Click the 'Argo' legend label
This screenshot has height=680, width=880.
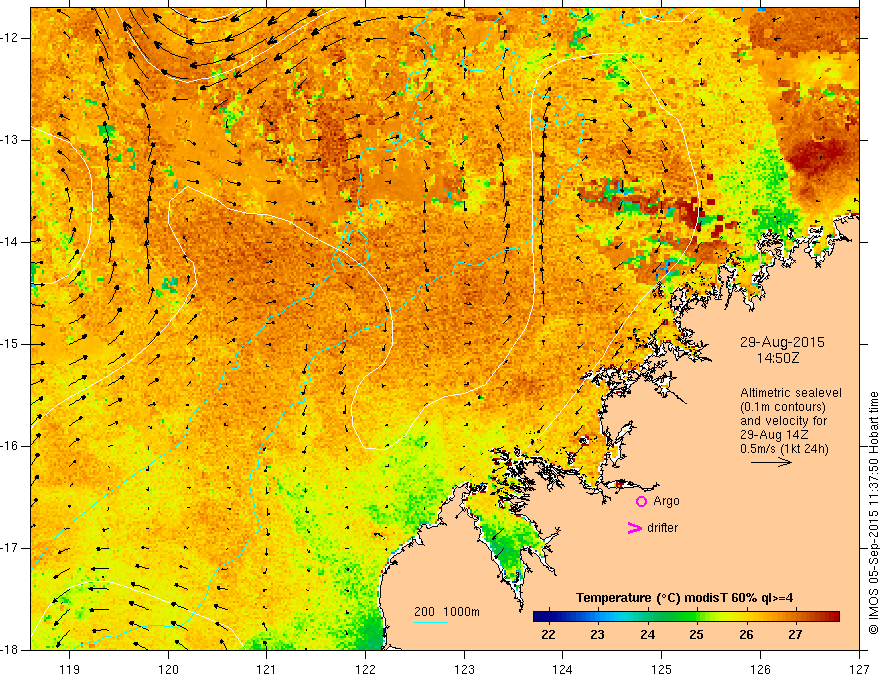(x=666, y=501)
